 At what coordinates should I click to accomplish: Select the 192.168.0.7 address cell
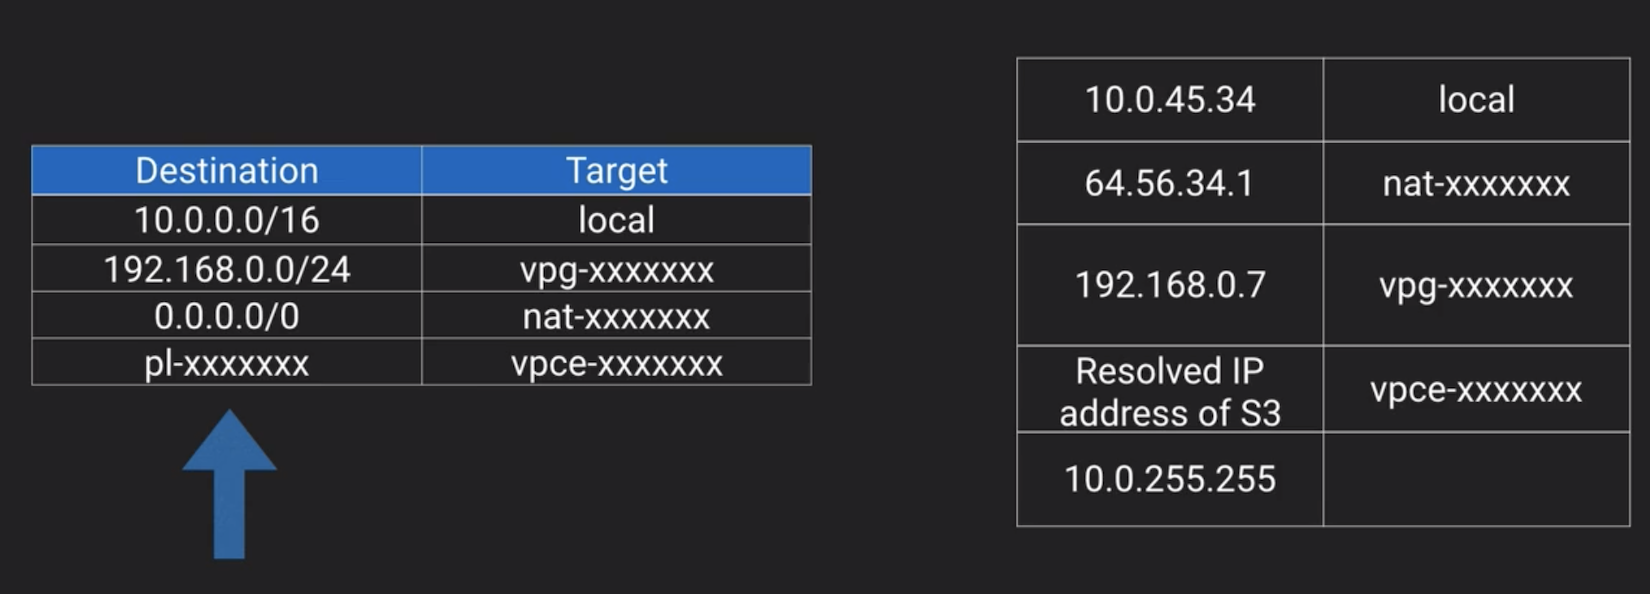1170,285
